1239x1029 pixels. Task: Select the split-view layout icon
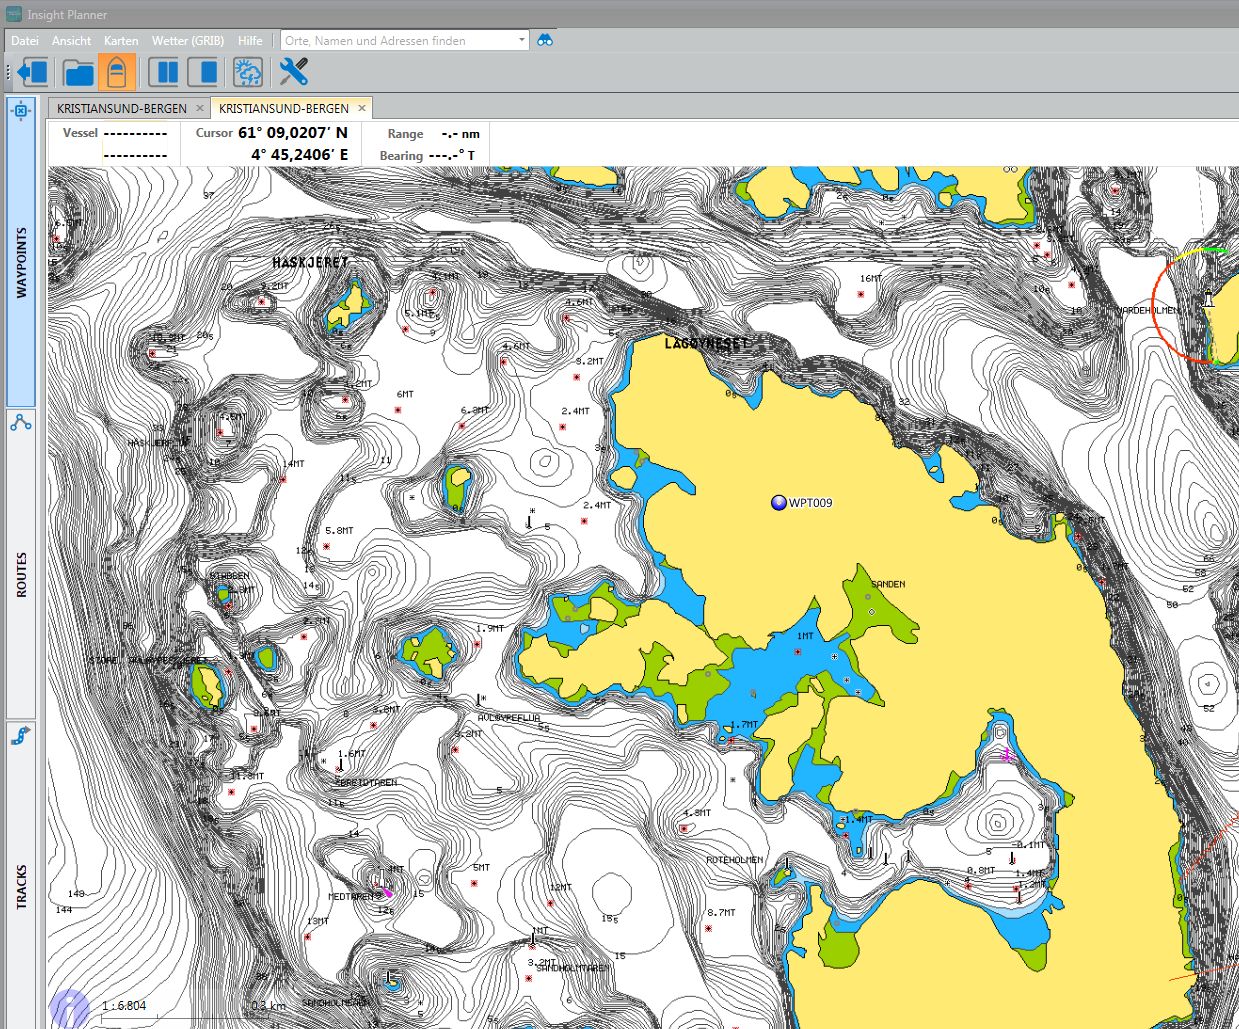165,72
